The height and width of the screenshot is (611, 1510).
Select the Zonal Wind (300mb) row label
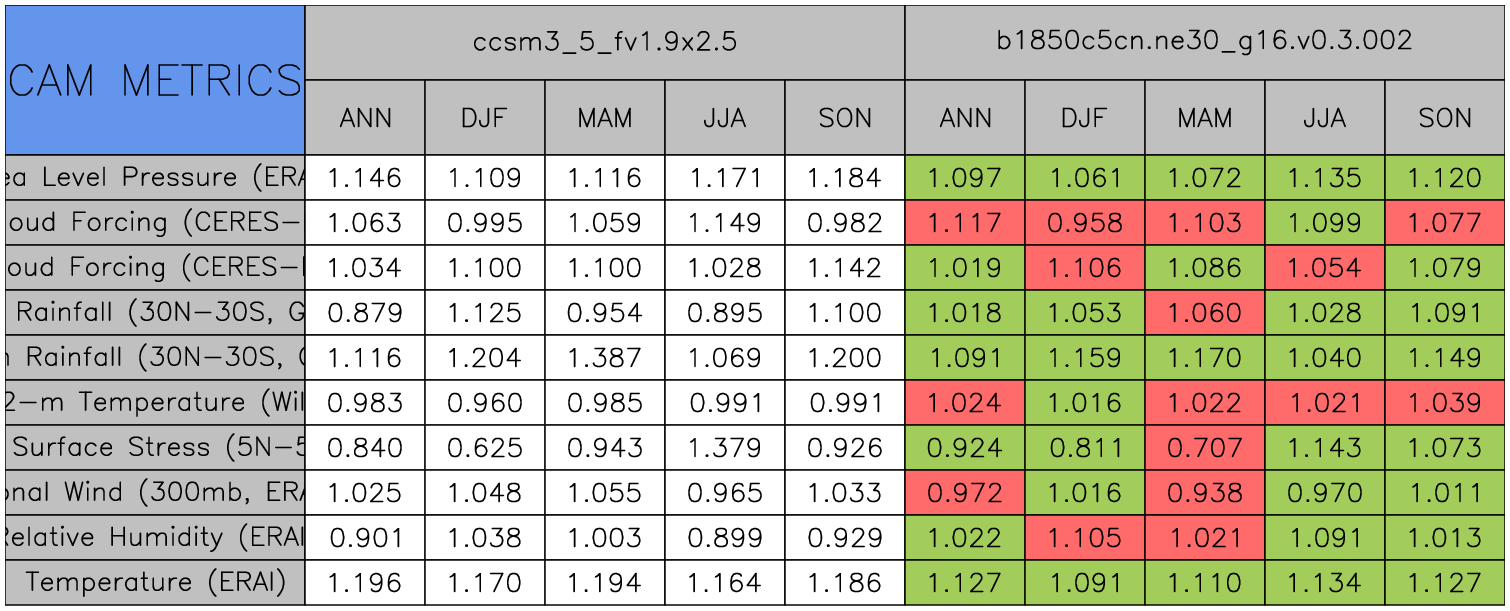pos(154,493)
